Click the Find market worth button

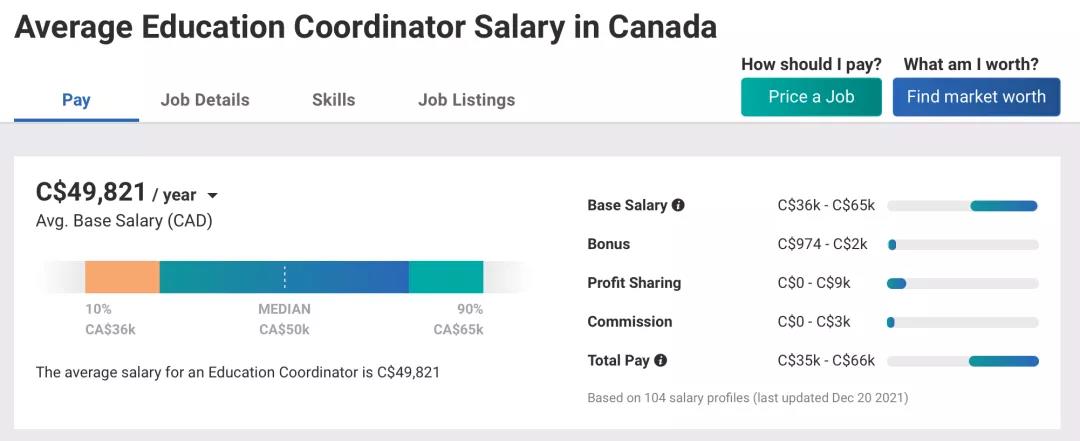click(976, 97)
